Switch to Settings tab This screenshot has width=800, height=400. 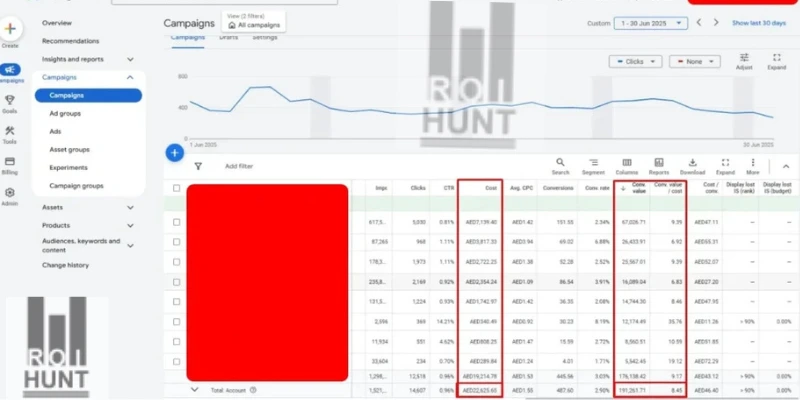pos(265,38)
